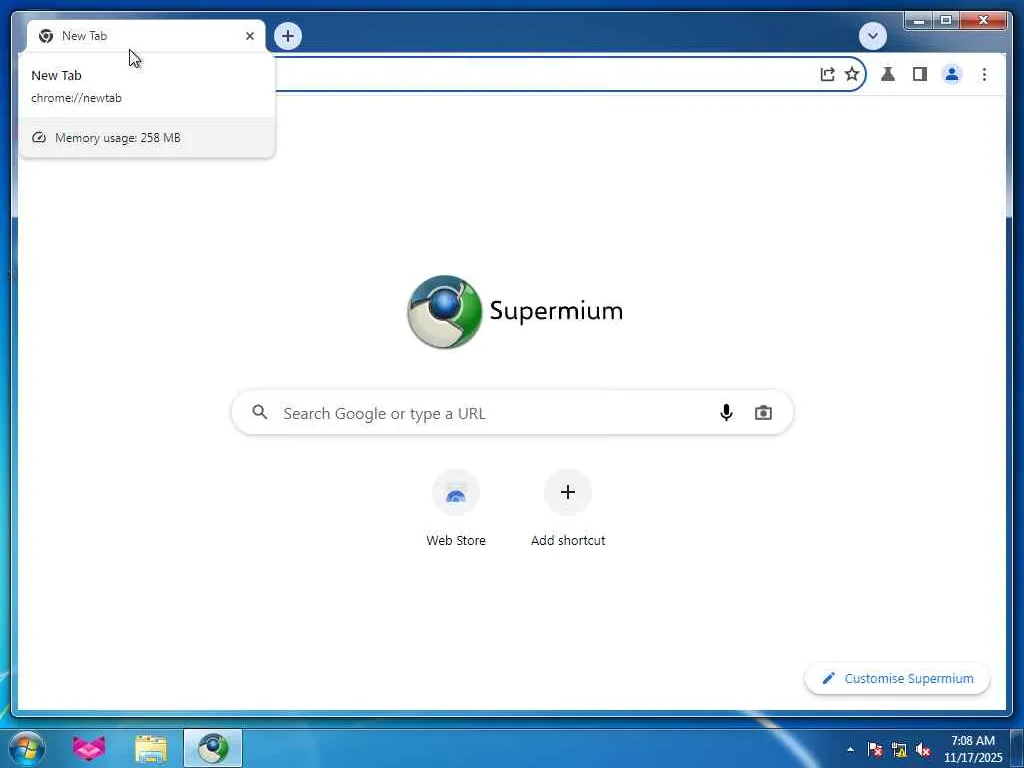Viewport: 1024px width, 768px height.
Task: Open a new tab with plus button
Action: pos(288,36)
